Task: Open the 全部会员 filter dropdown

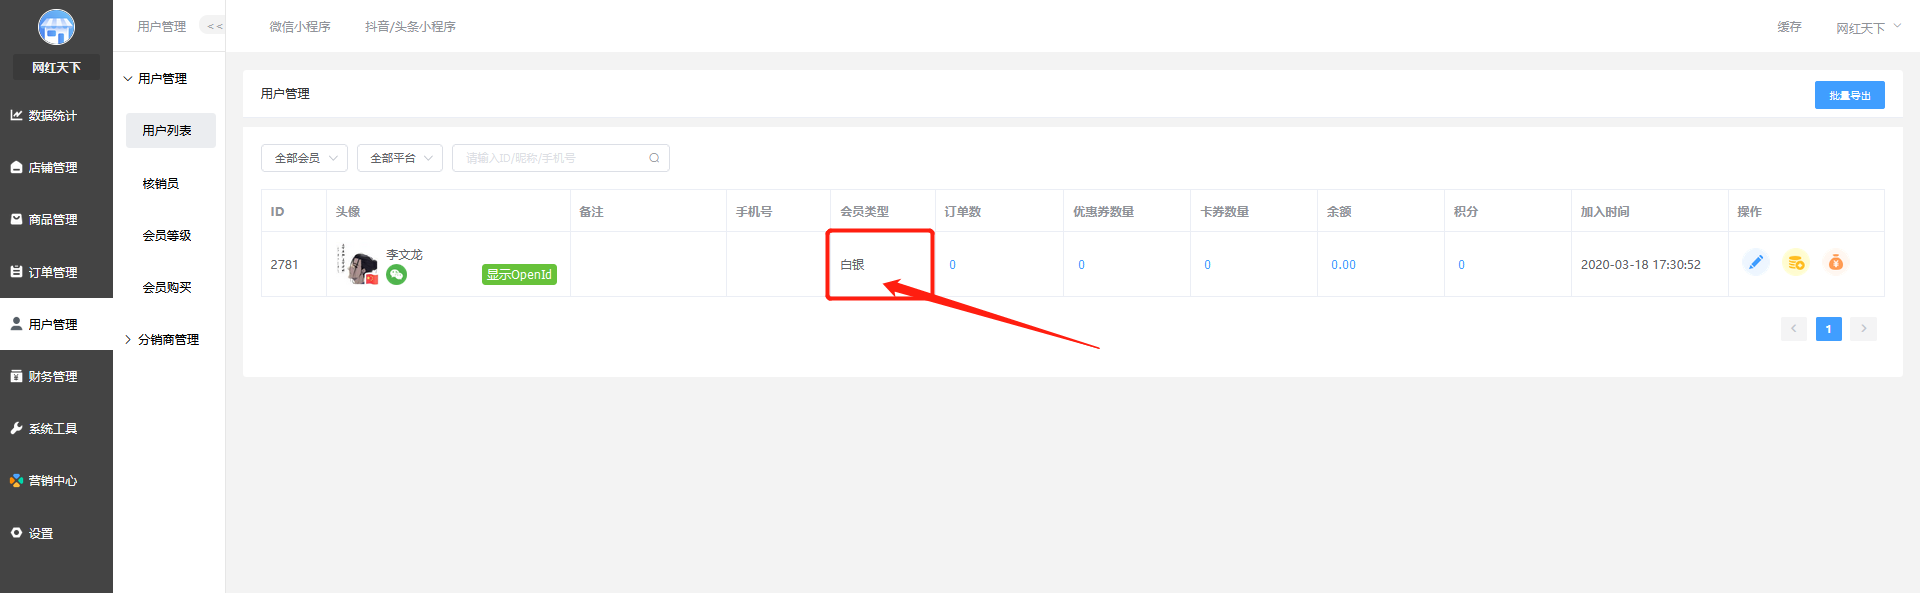Action: coord(304,158)
